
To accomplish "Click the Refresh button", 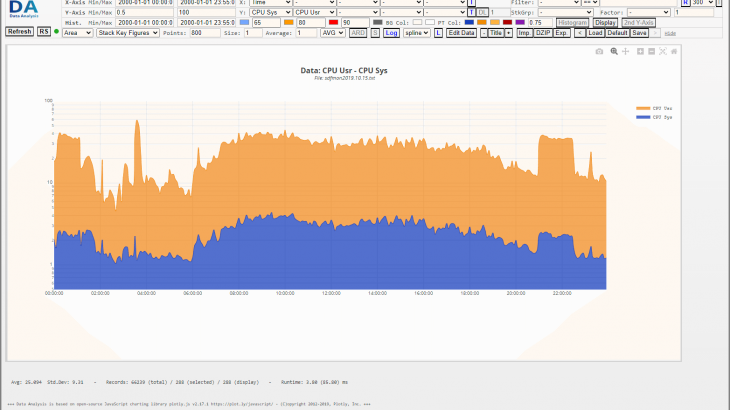I will point(19,32).
